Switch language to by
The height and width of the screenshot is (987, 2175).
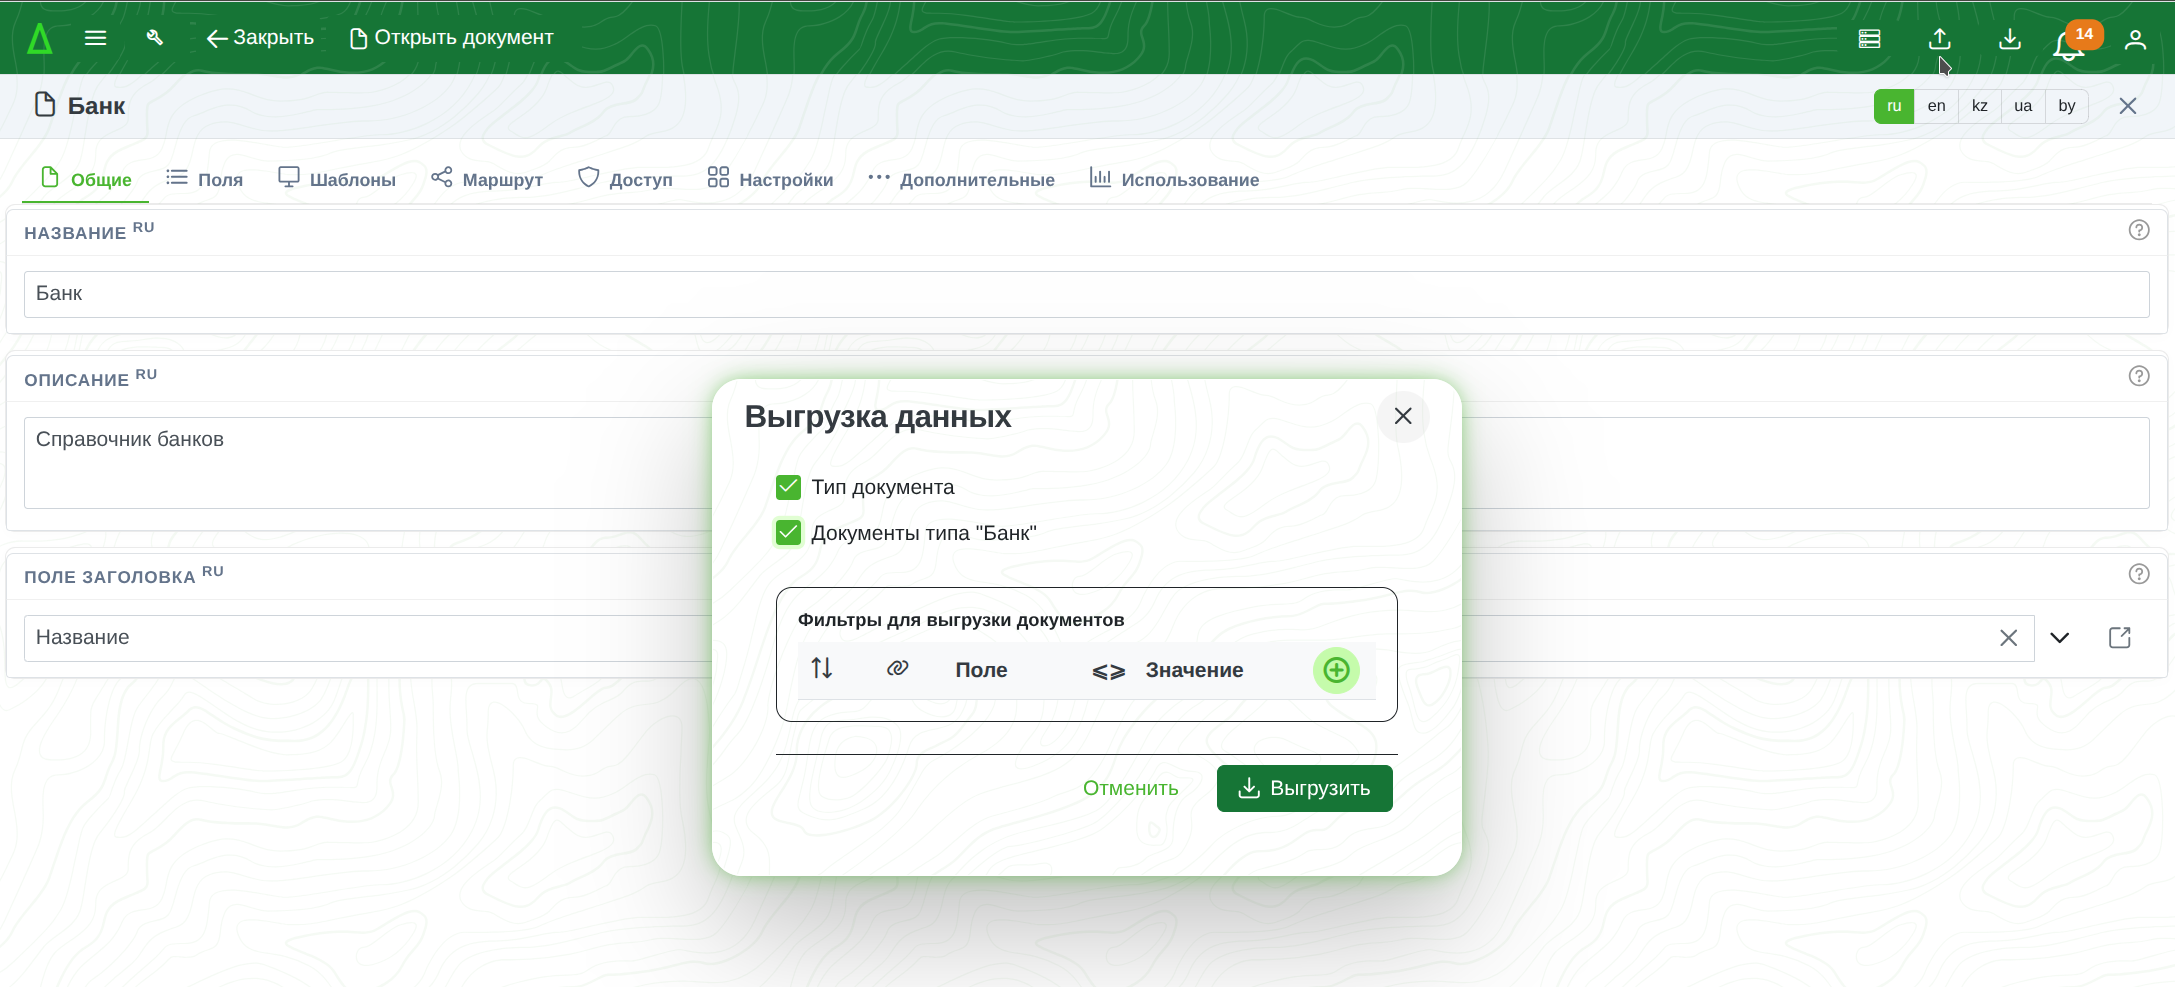tap(2067, 106)
